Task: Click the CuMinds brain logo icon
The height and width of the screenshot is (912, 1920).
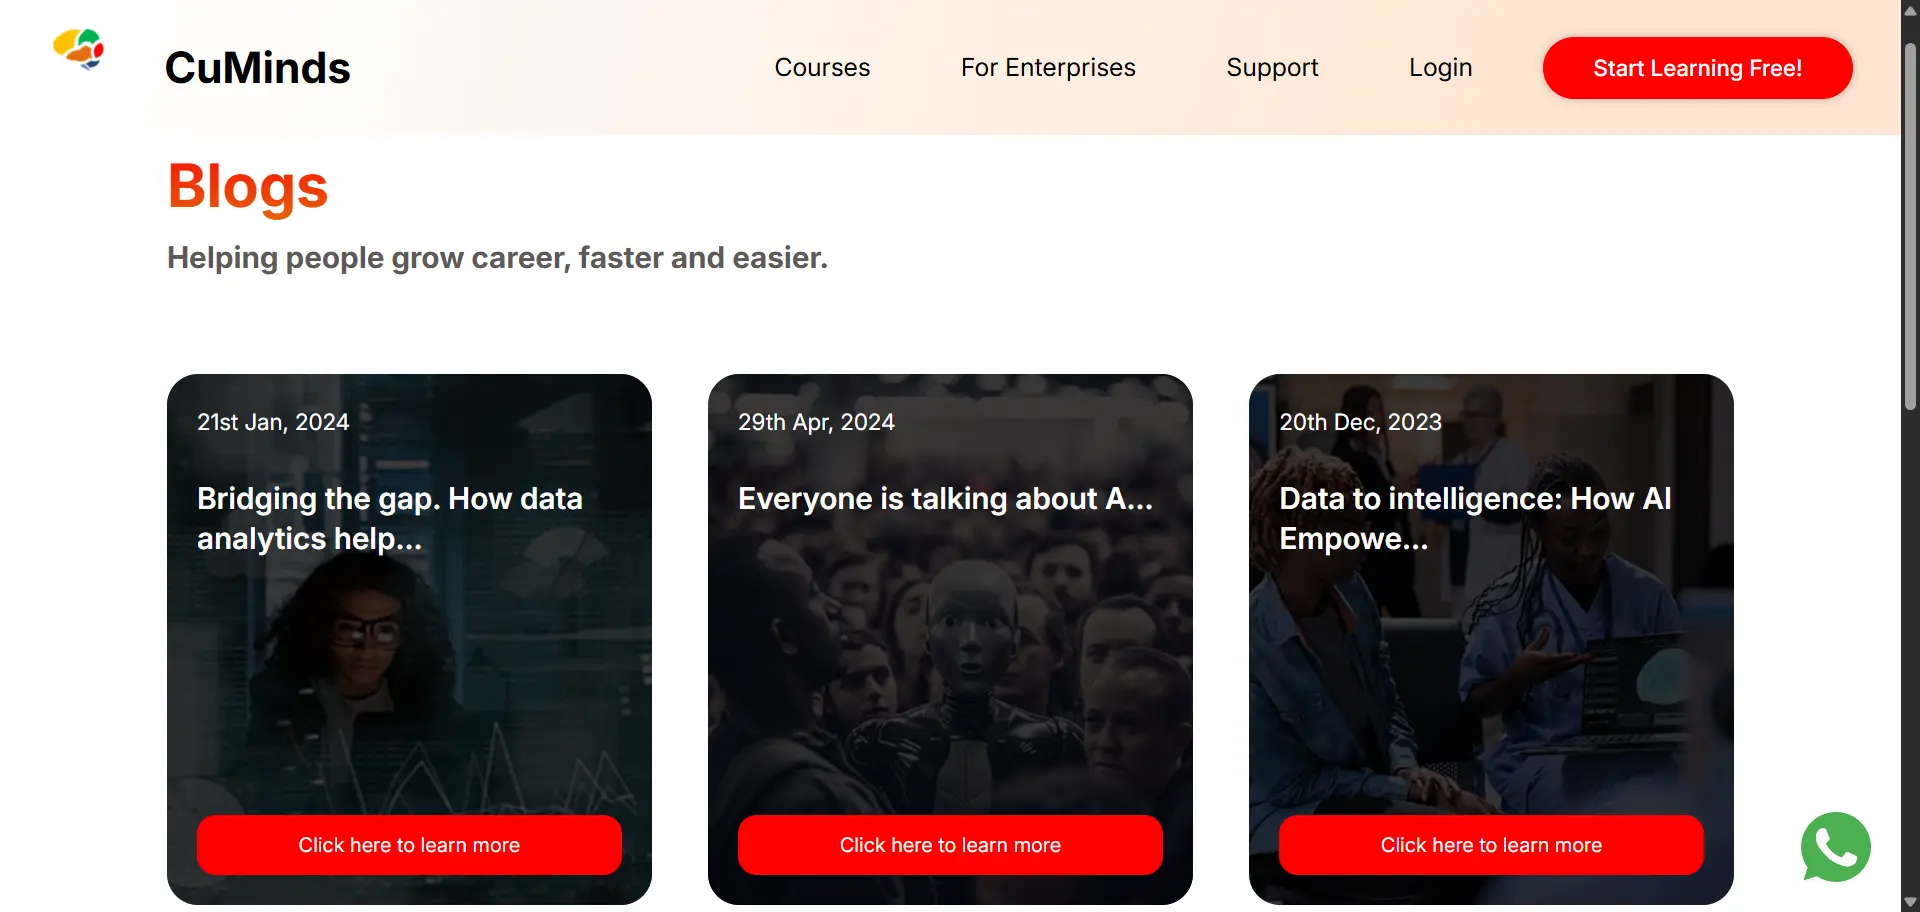Action: pos(79,48)
